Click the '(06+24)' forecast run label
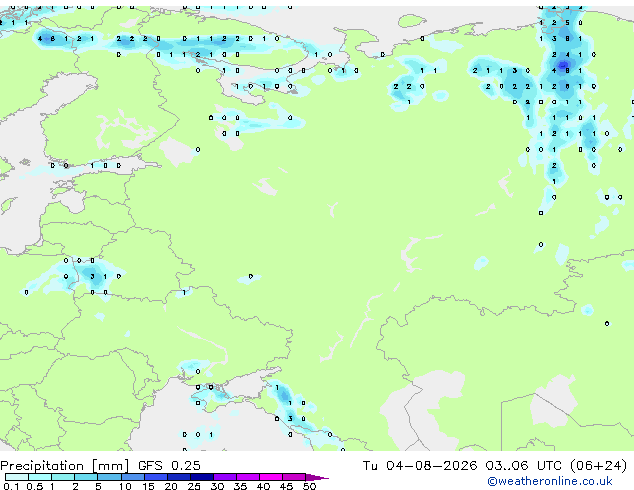634x490 pixels. click(x=598, y=465)
